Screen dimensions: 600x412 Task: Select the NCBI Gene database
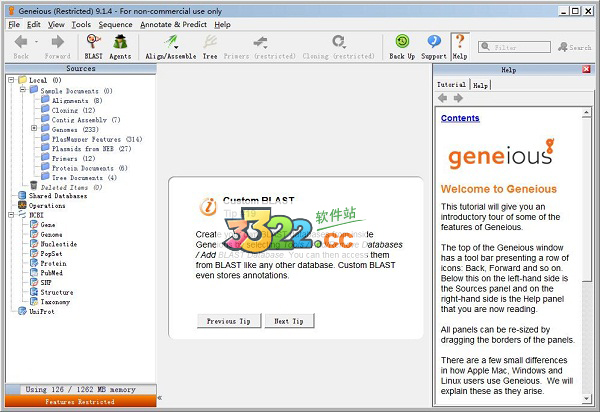click(43, 225)
